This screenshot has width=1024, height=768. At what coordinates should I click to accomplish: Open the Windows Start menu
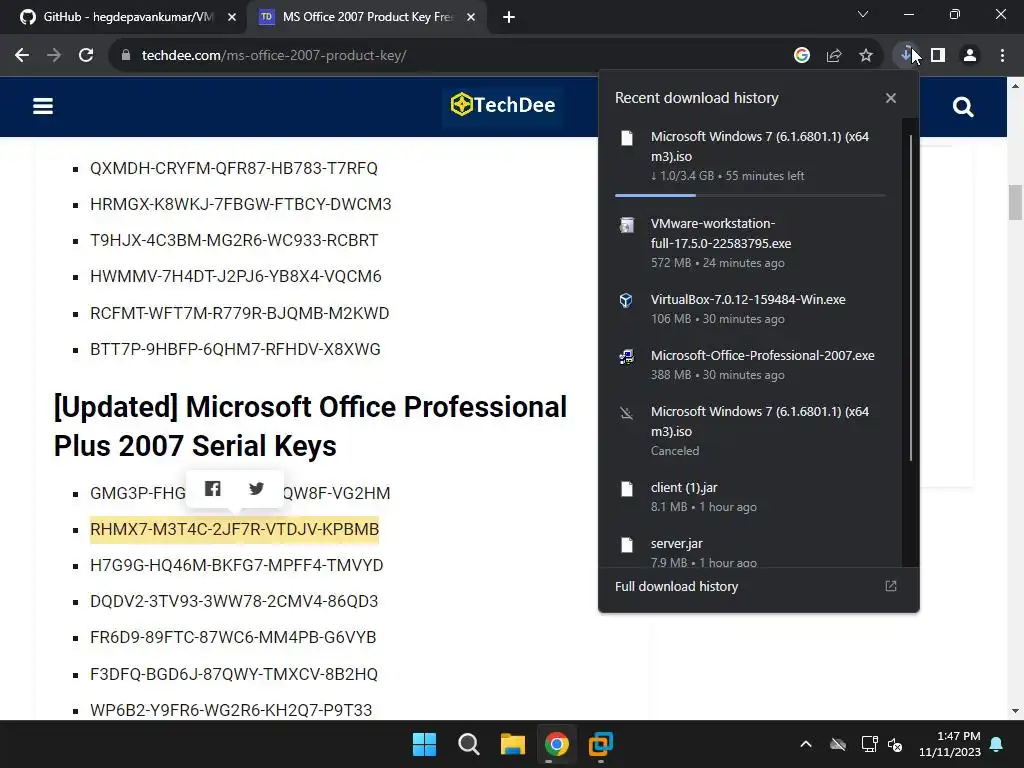424,744
